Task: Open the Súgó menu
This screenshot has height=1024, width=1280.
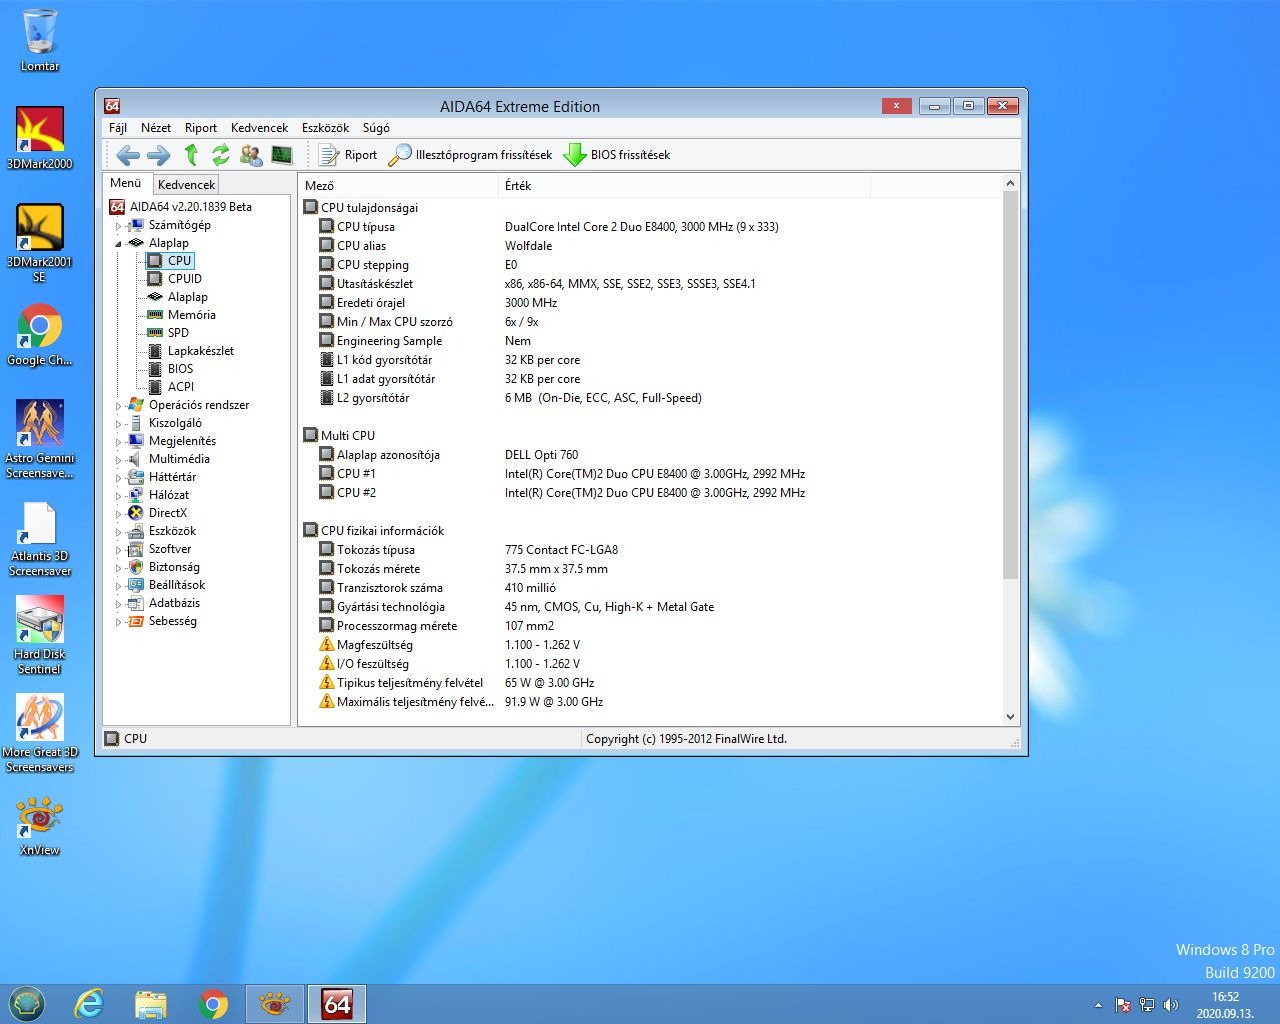Action: pyautogui.click(x=376, y=128)
